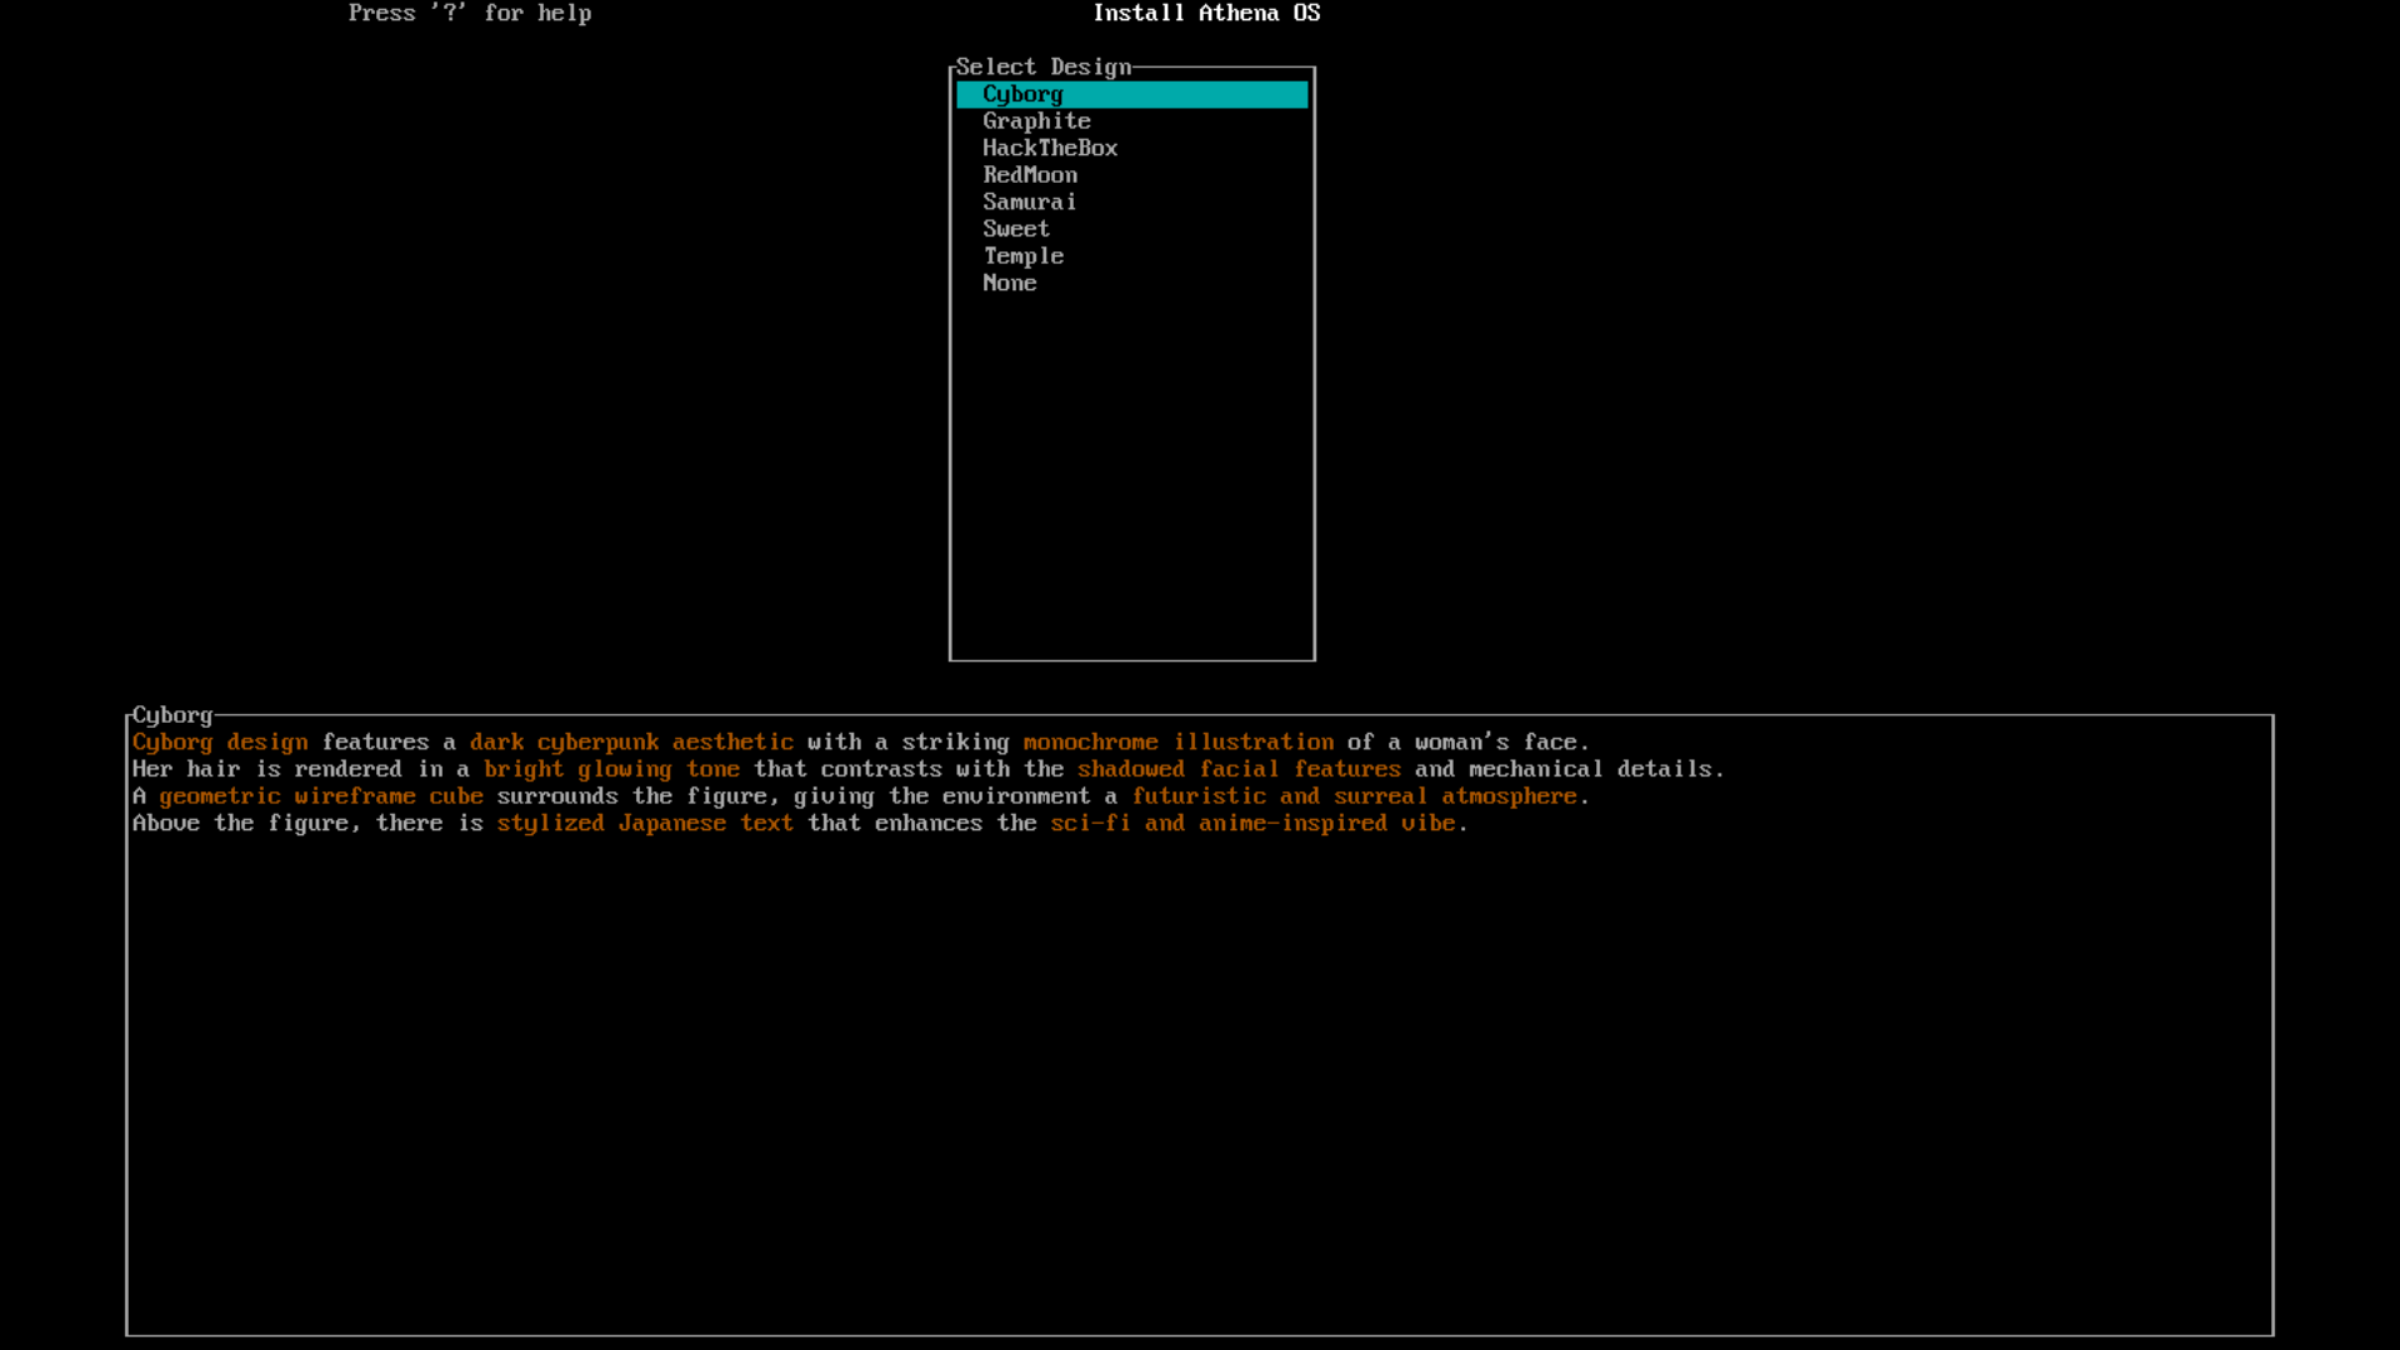Screen dimensions: 2400x1350
Task: Click the Install Athena OS title
Action: click(x=1206, y=13)
